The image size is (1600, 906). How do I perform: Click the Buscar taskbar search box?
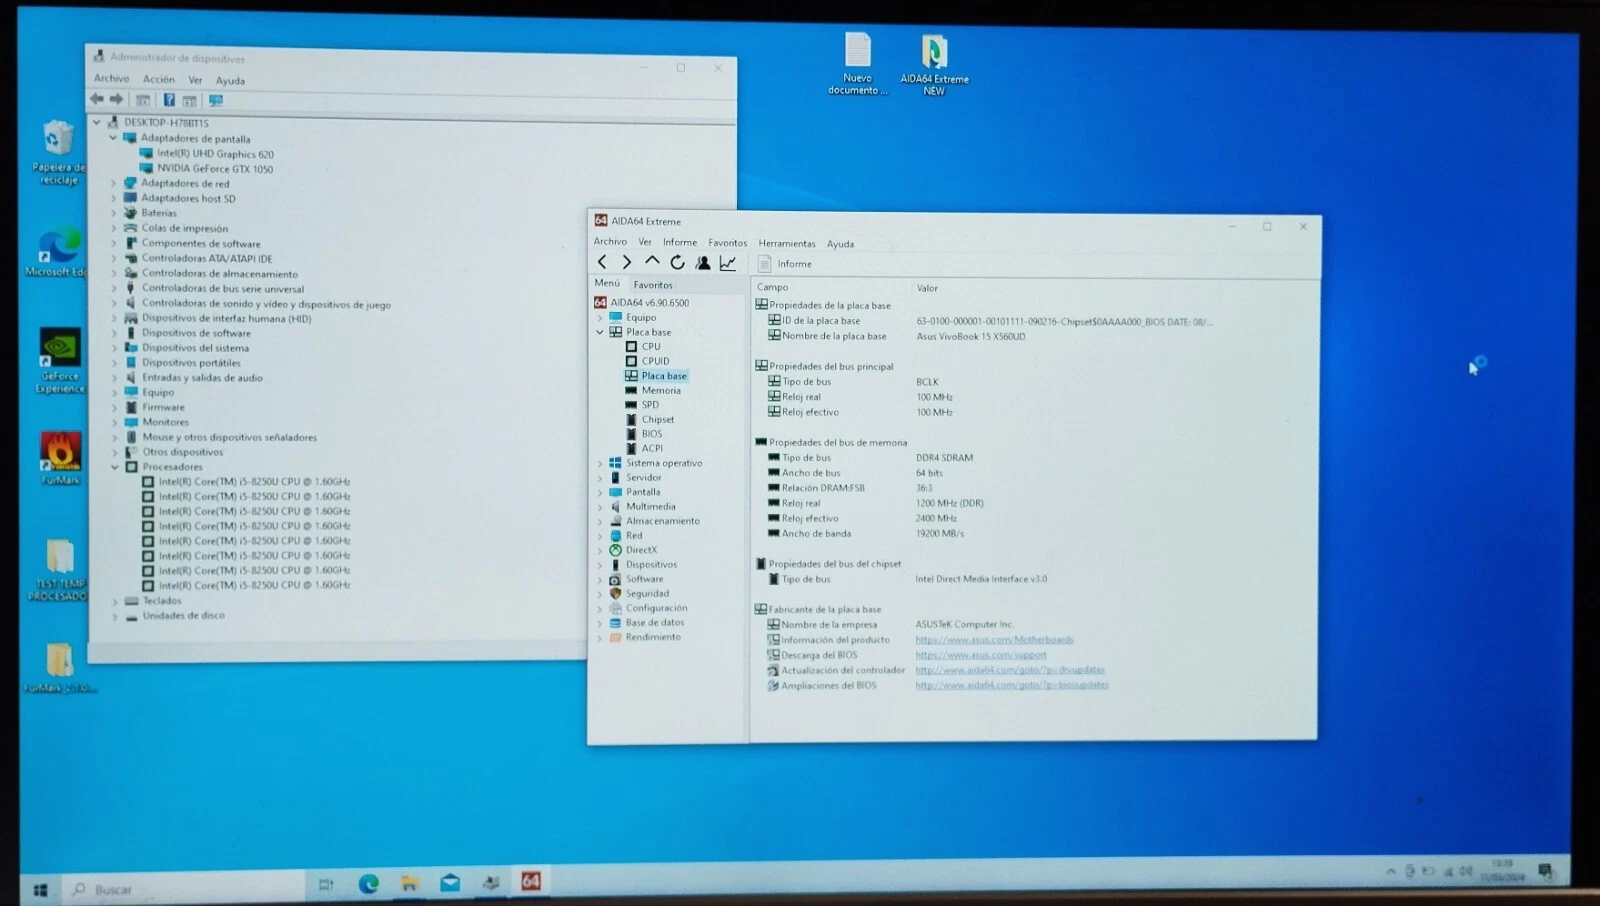[185, 888]
